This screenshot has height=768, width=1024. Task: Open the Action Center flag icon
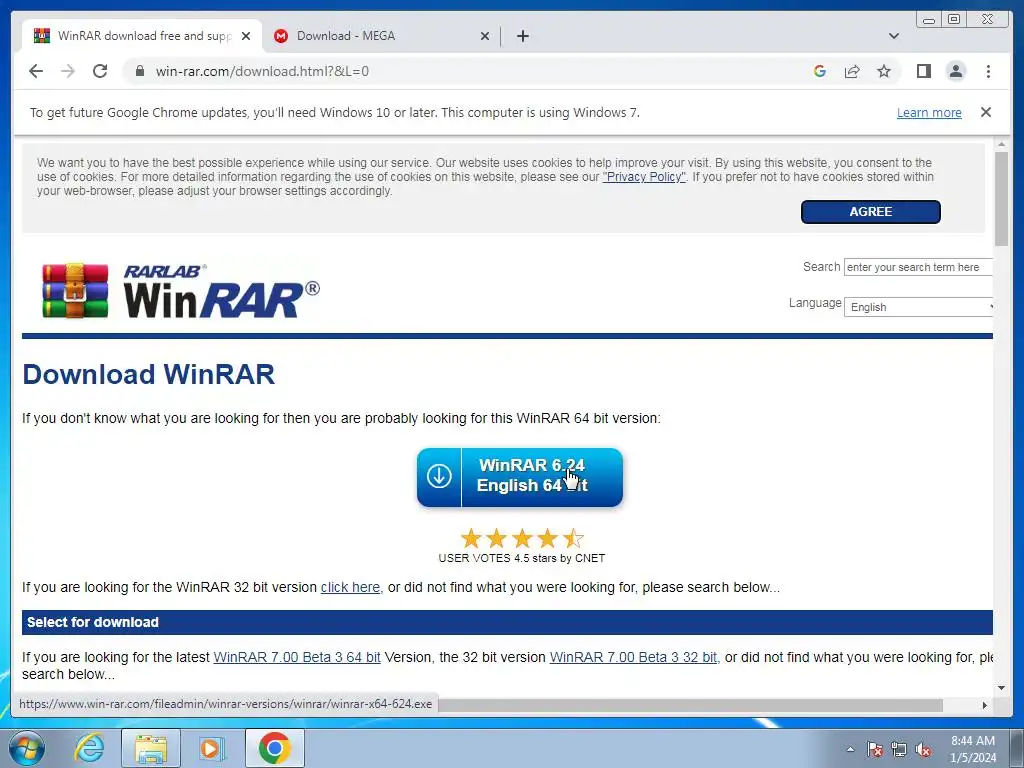click(x=875, y=749)
